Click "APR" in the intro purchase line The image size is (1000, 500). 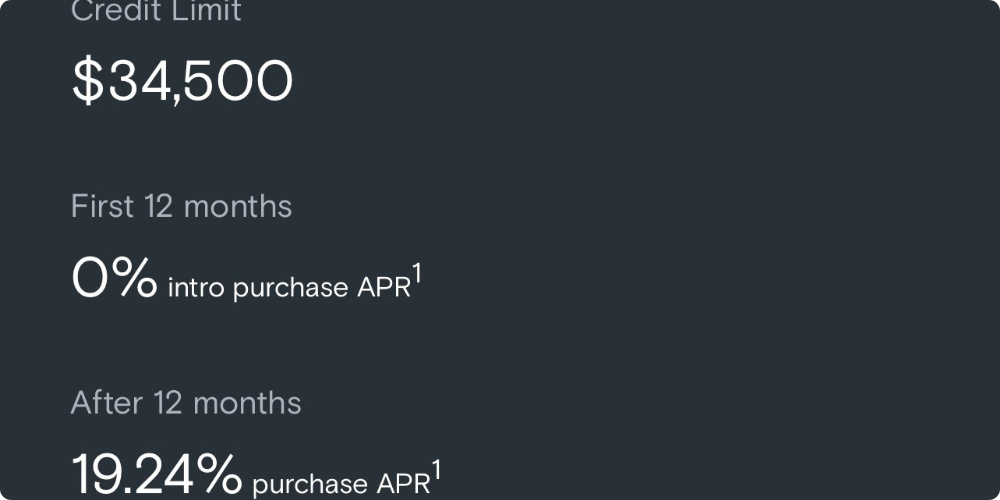[383, 289]
